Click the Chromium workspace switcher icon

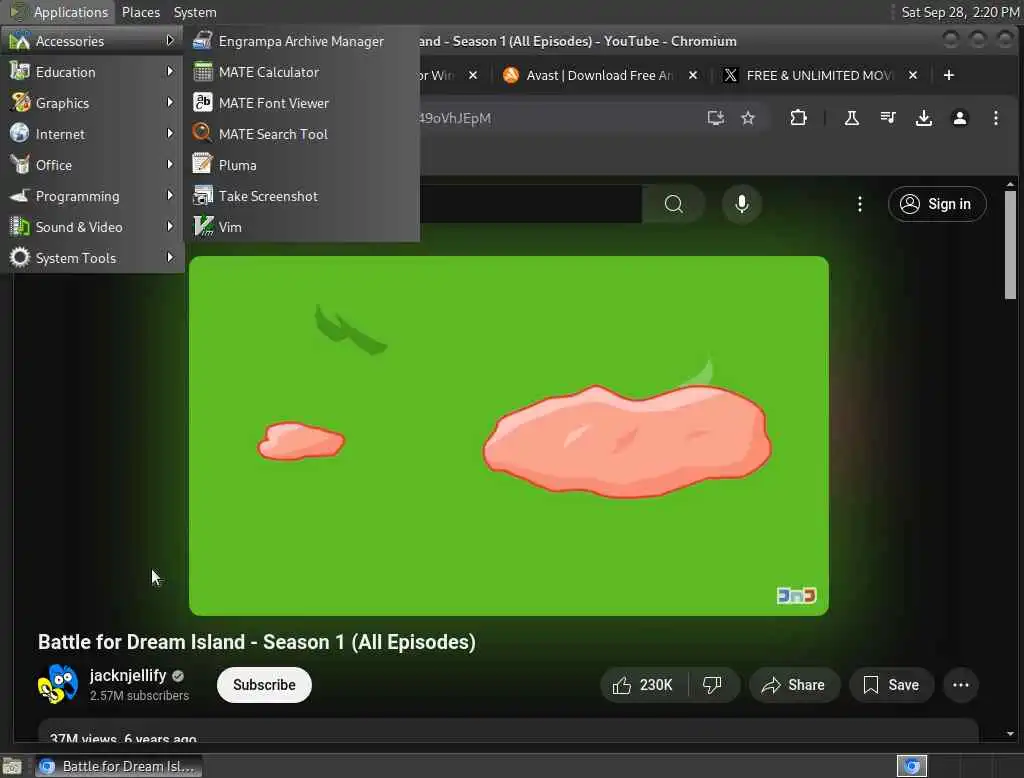912,766
